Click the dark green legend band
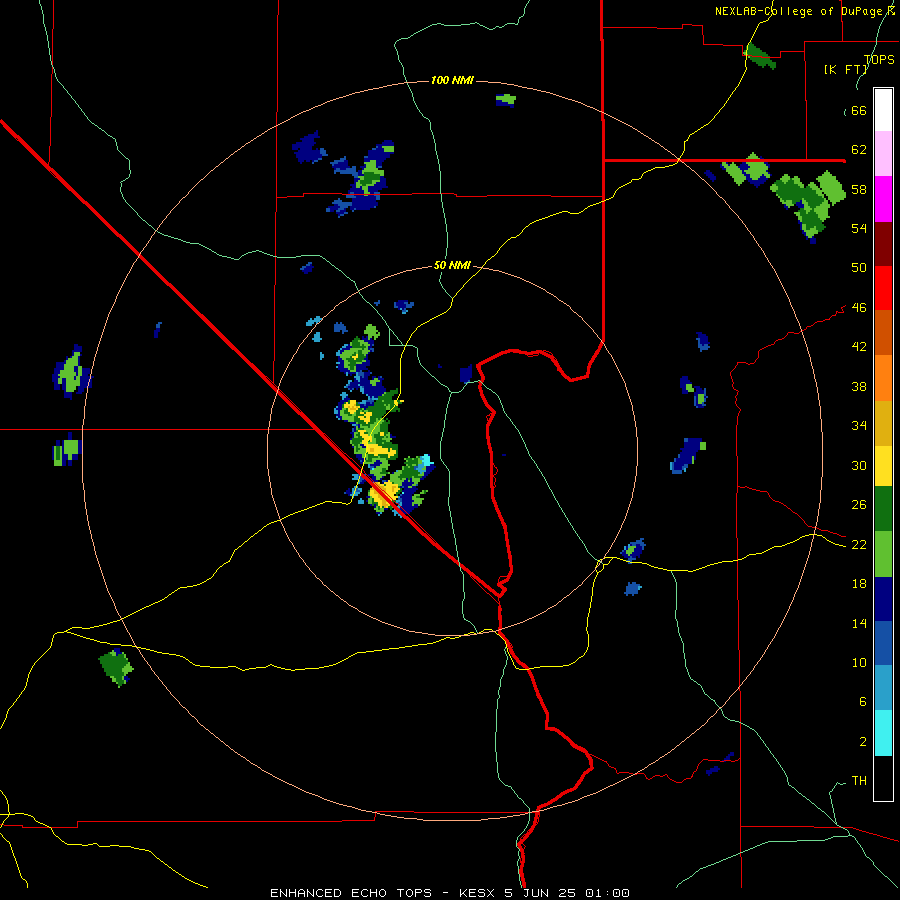The image size is (900, 900). pos(883,509)
